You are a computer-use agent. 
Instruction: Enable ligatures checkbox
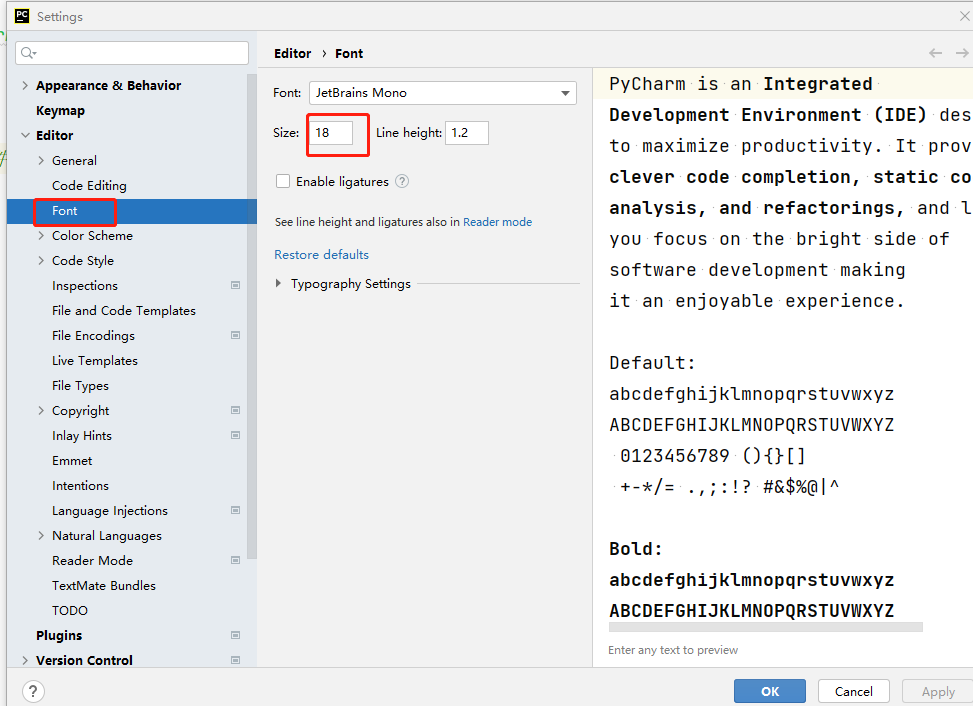283,182
